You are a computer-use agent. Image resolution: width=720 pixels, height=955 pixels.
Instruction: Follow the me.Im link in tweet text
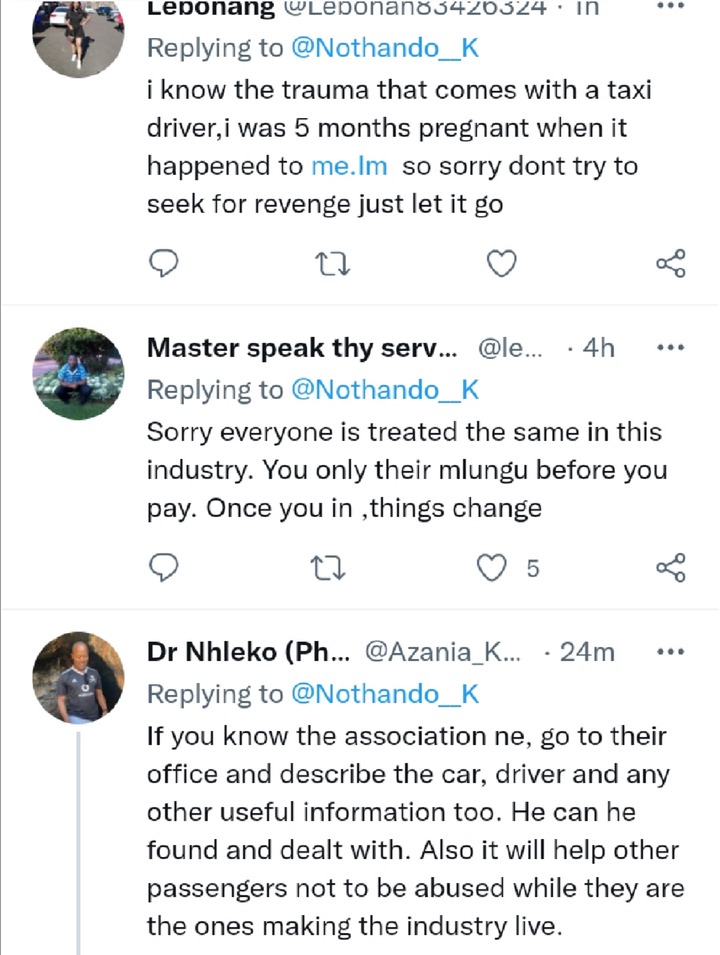pyautogui.click(x=349, y=166)
